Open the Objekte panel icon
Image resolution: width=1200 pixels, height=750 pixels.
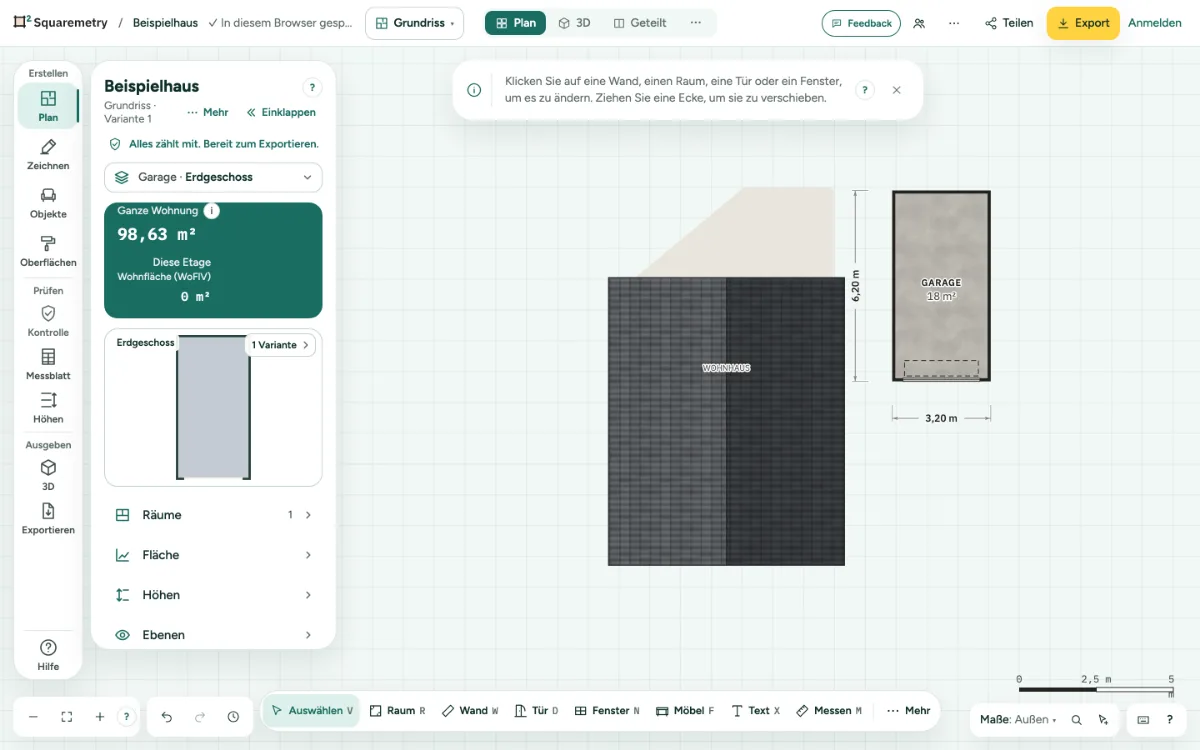48,203
